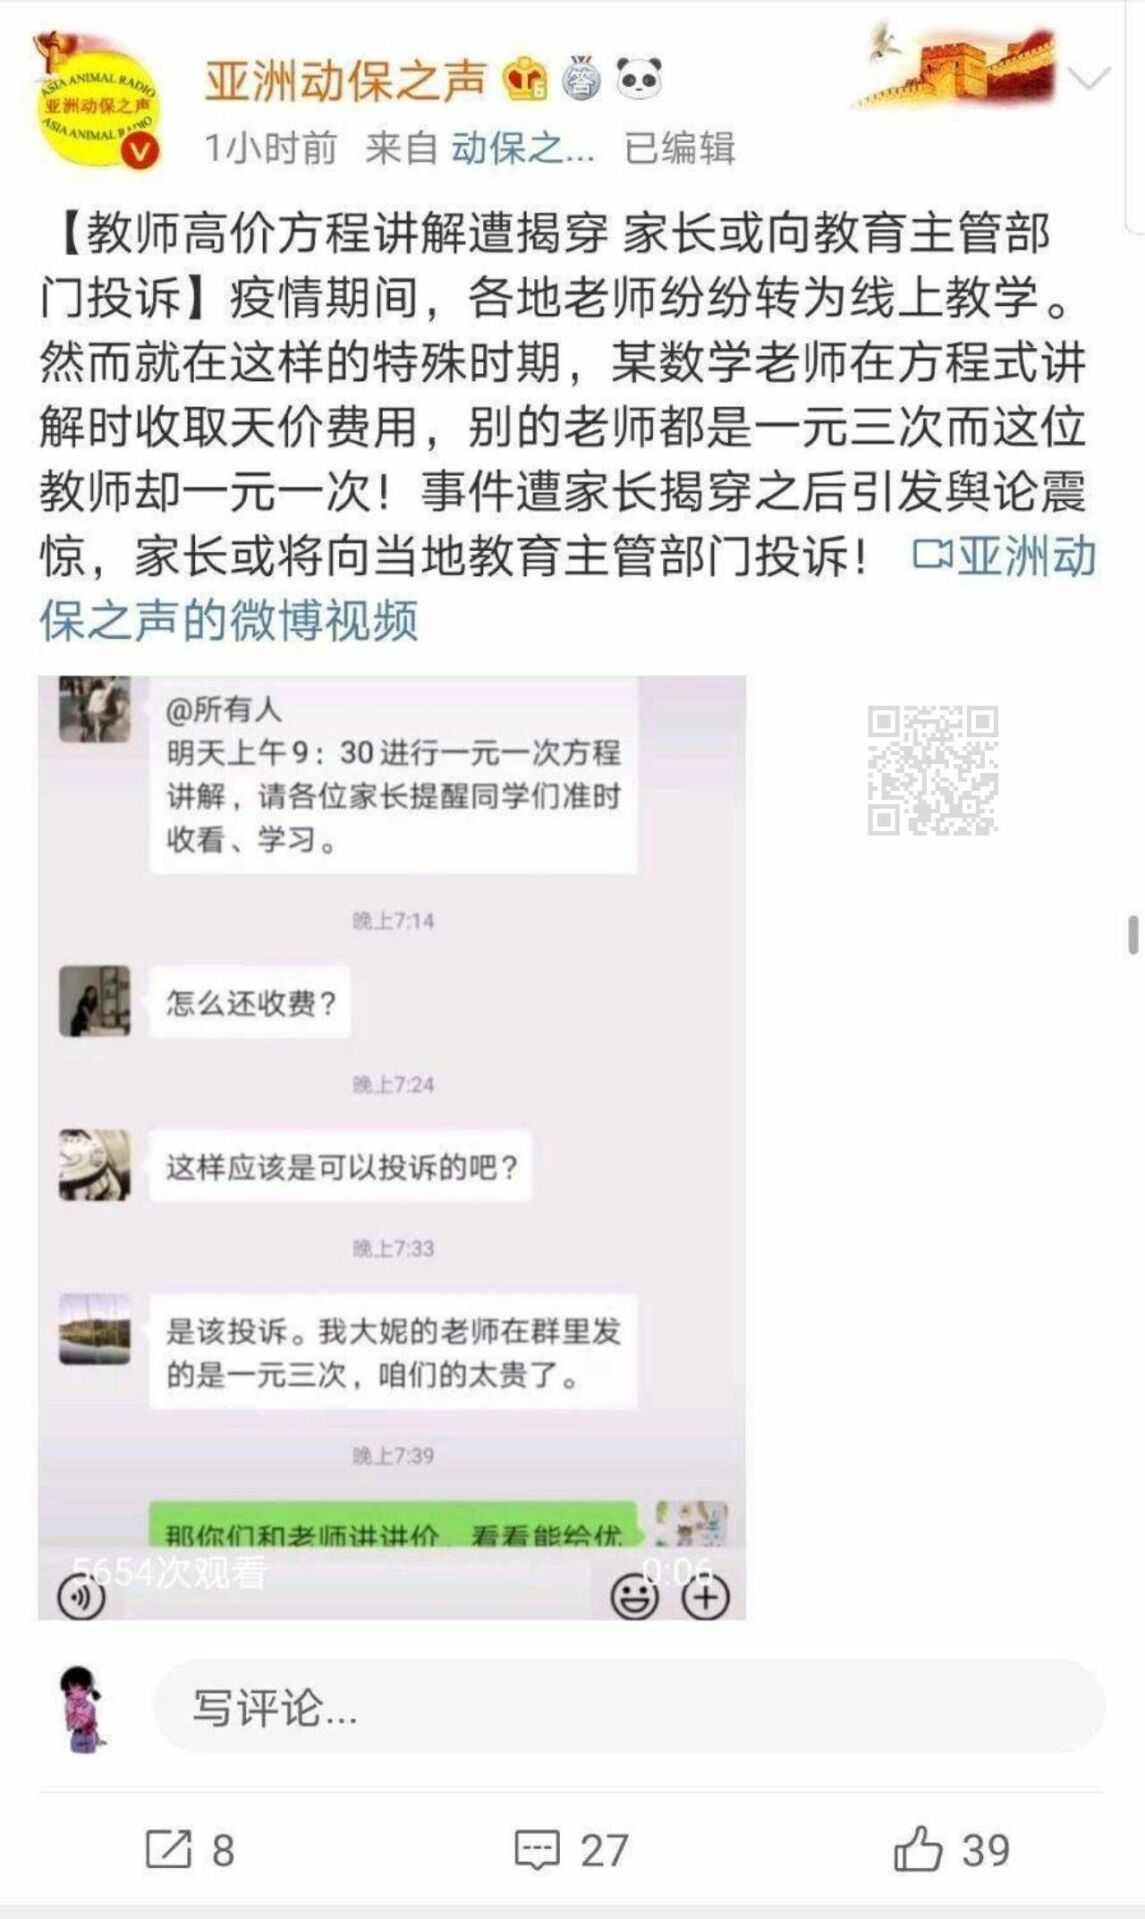1145x1919 pixels.
Task: Play the chat screenshot video thumbnail
Action: tap(392, 1147)
